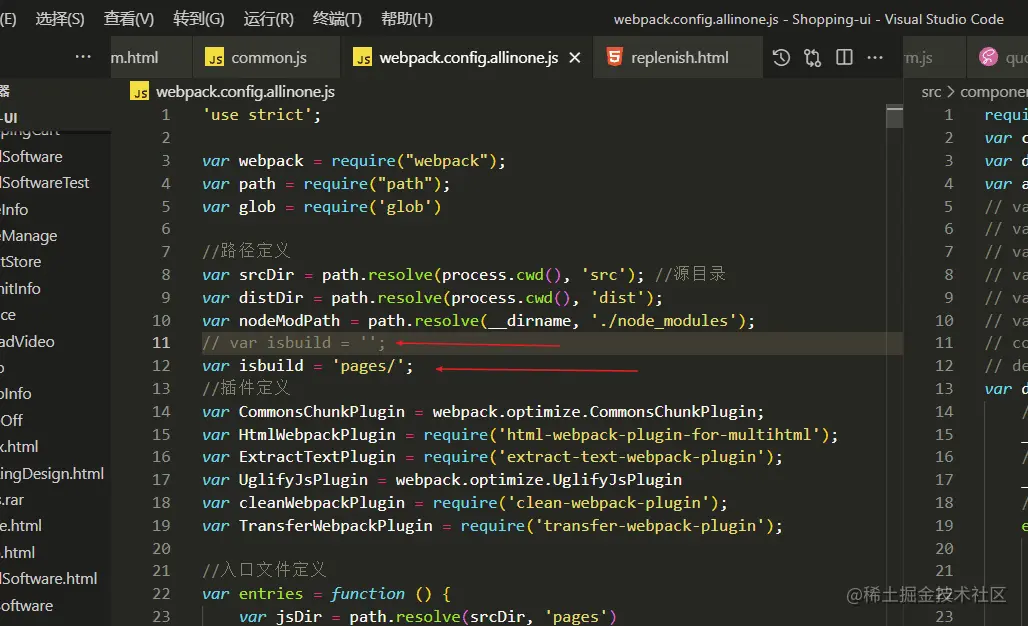The height and width of the screenshot is (626, 1028).
Task: Click the glob variable on line 5
Action: 257,206
